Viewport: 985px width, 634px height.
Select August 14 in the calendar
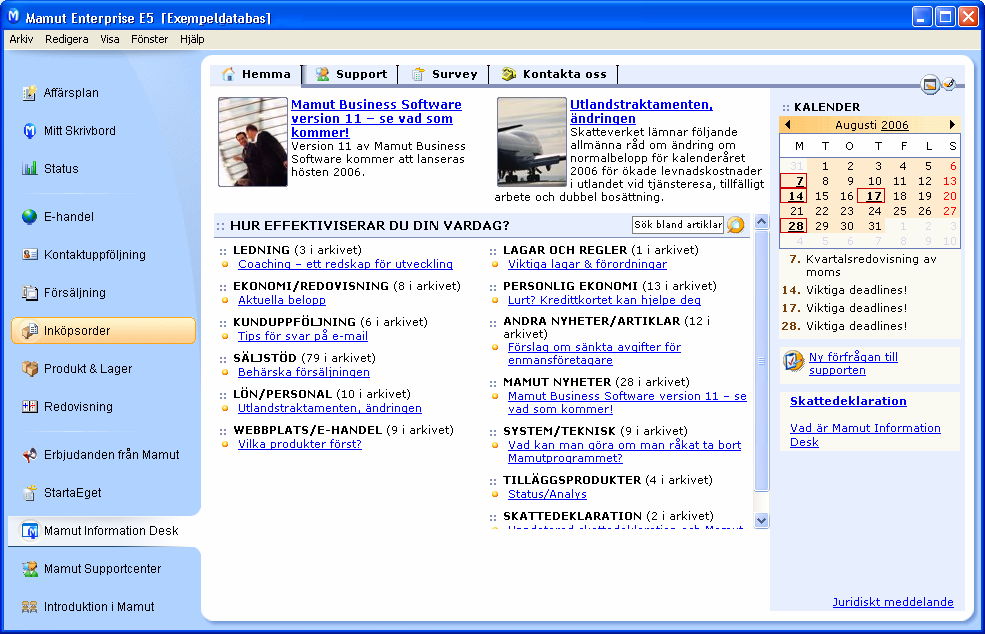pyautogui.click(x=793, y=196)
